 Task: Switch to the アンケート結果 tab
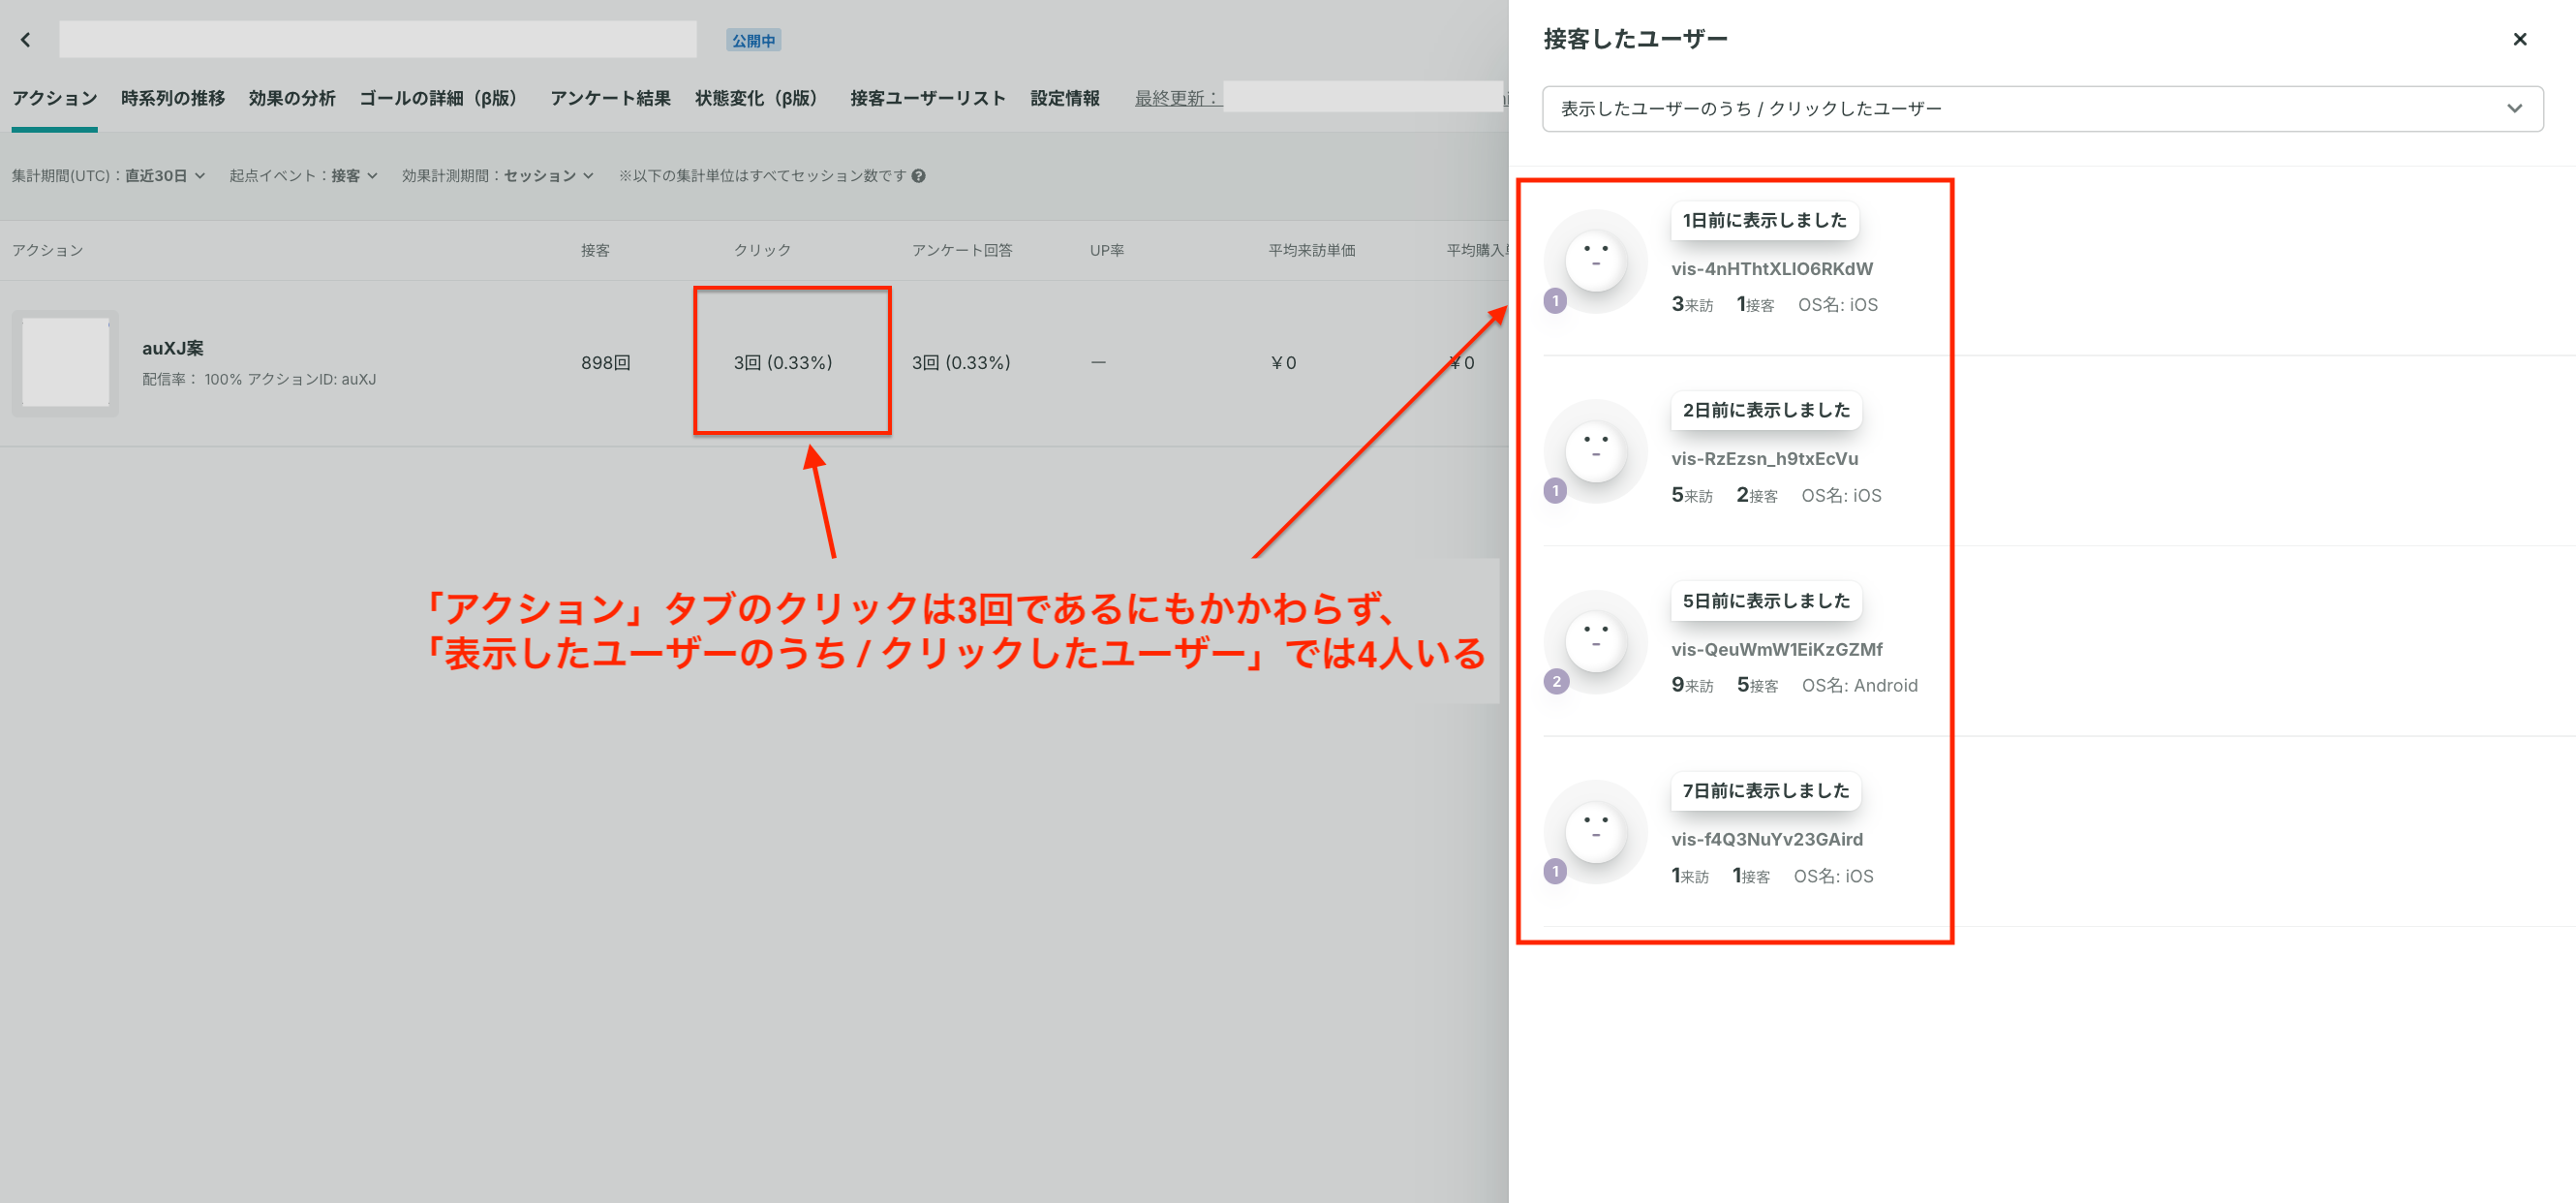click(610, 98)
